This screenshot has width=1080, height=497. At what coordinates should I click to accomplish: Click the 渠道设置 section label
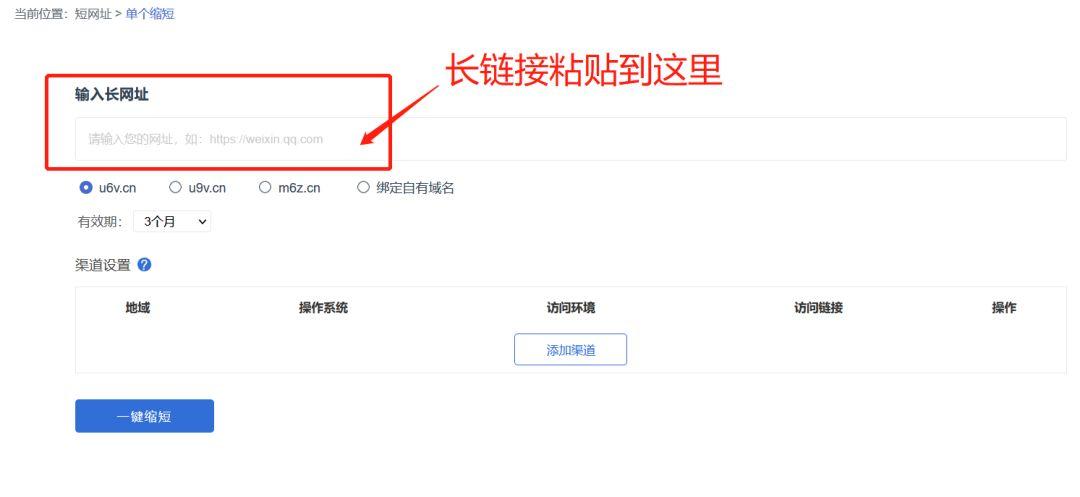coord(103,265)
